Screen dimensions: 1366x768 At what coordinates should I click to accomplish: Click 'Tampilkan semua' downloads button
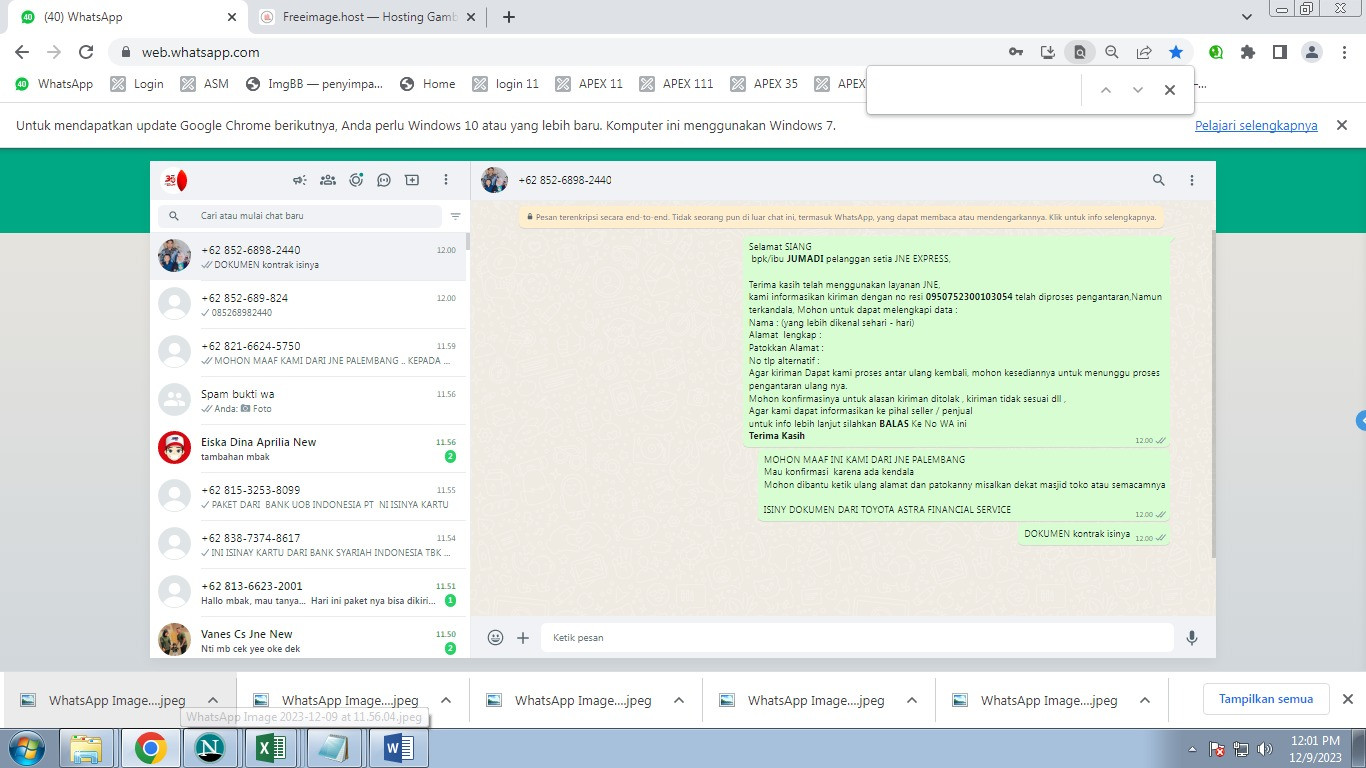[1265, 699]
